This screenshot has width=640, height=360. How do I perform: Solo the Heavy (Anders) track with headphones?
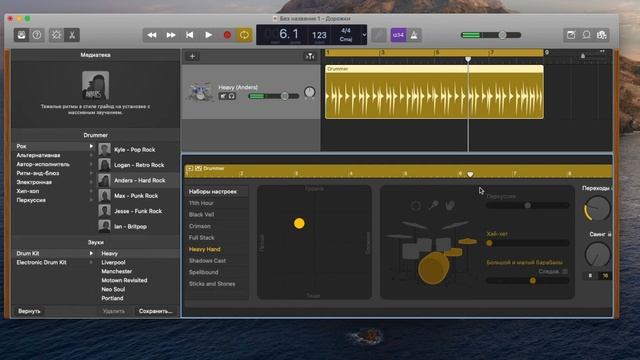tap(232, 96)
